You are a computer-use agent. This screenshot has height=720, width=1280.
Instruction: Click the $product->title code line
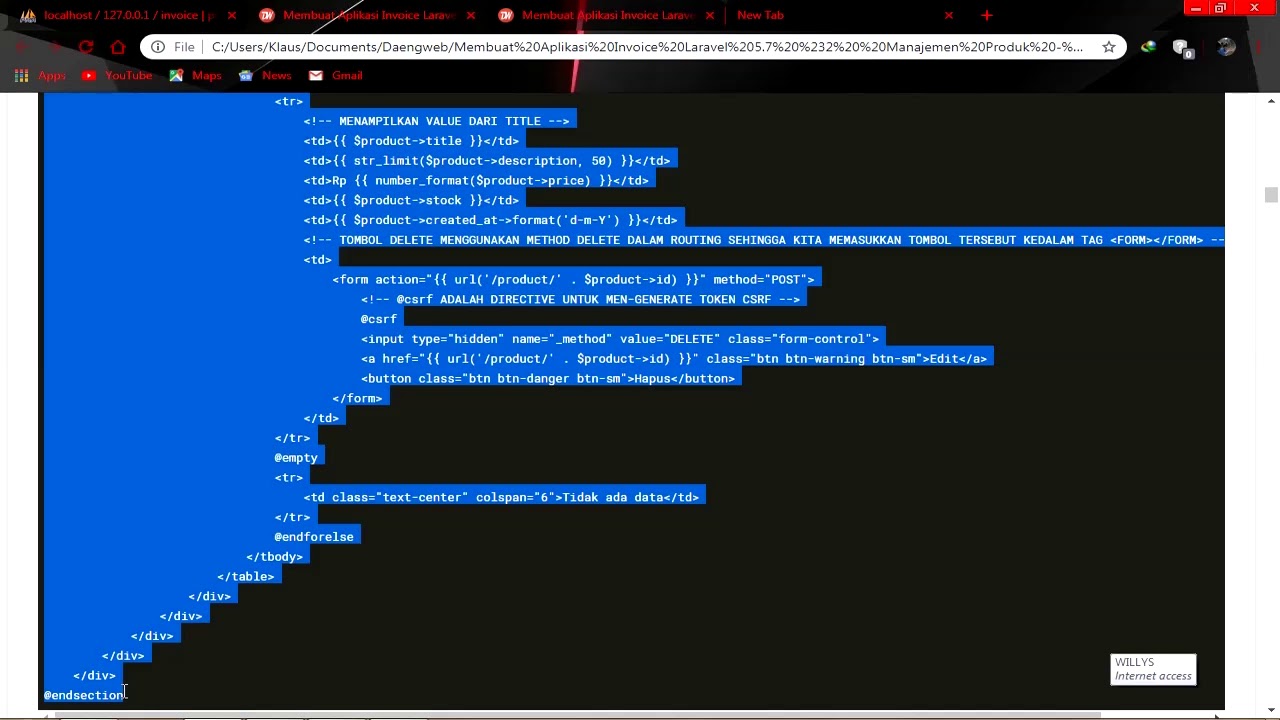coord(411,141)
